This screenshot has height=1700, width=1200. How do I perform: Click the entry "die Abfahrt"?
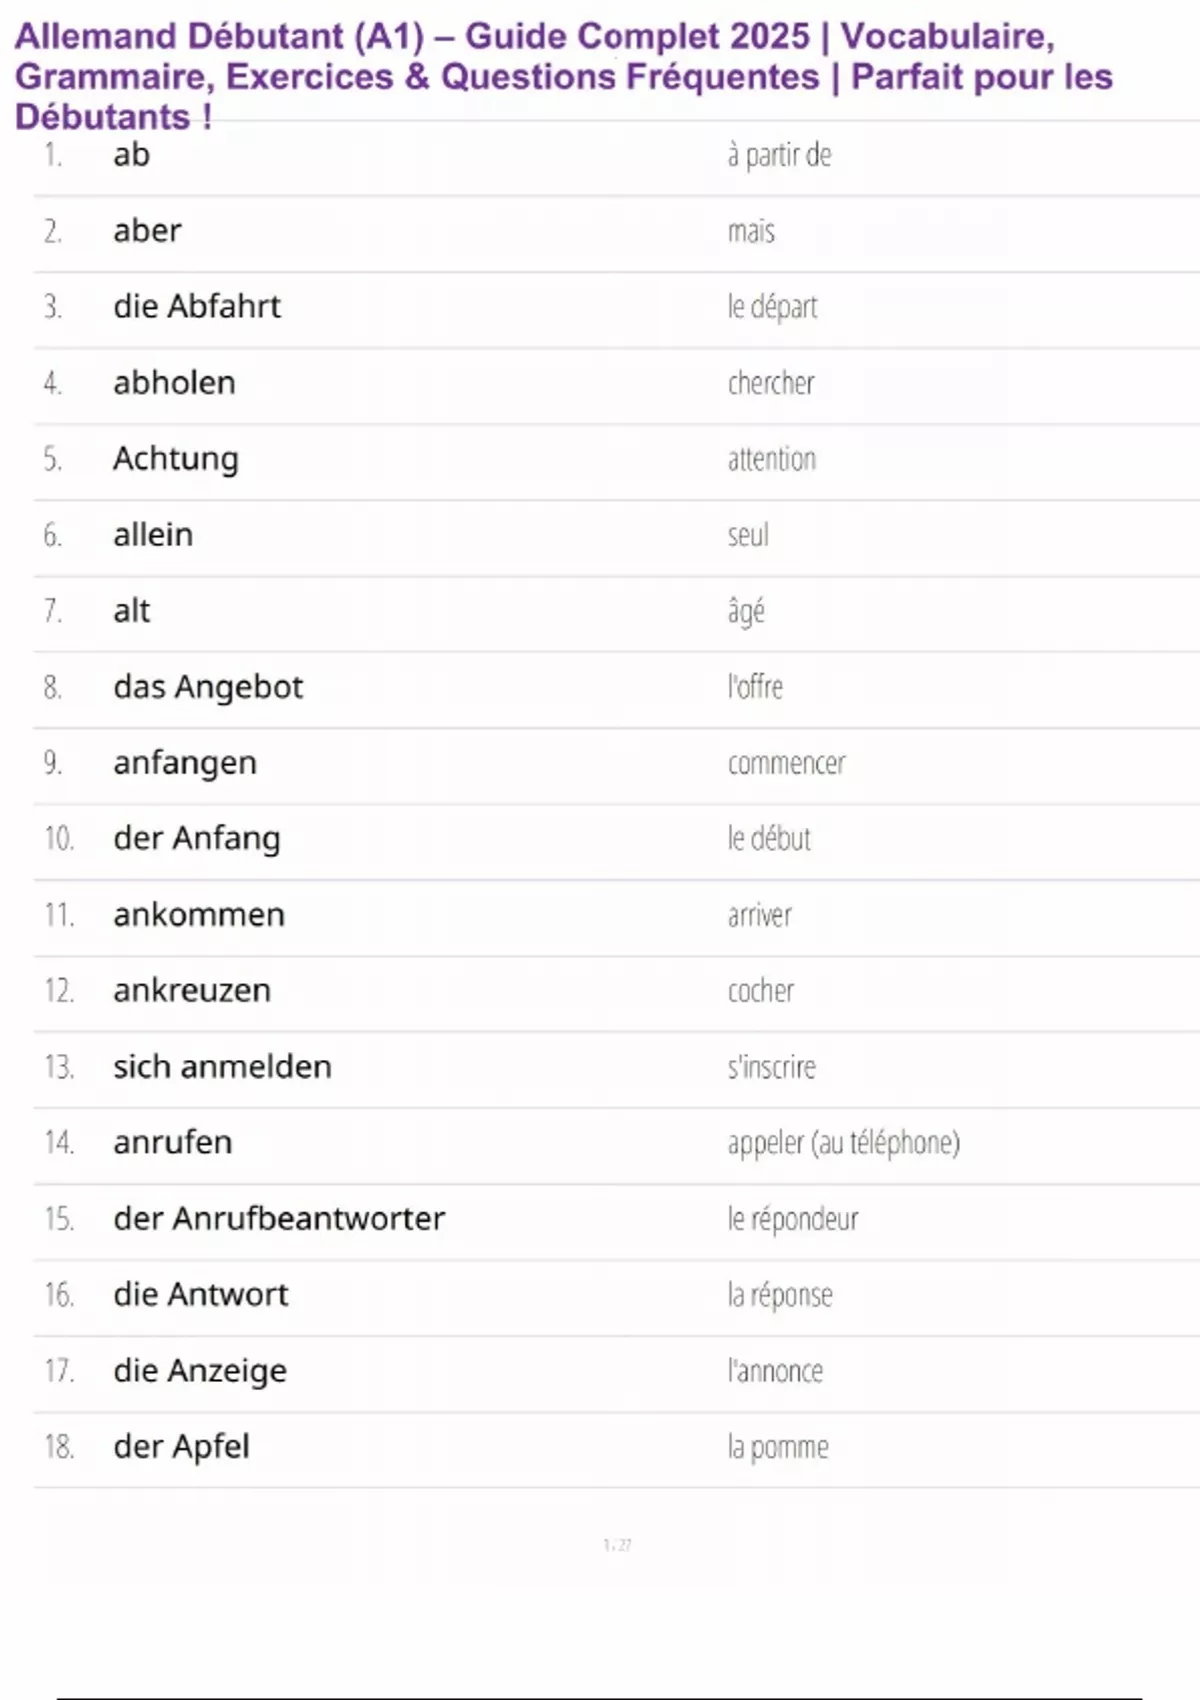(x=197, y=306)
